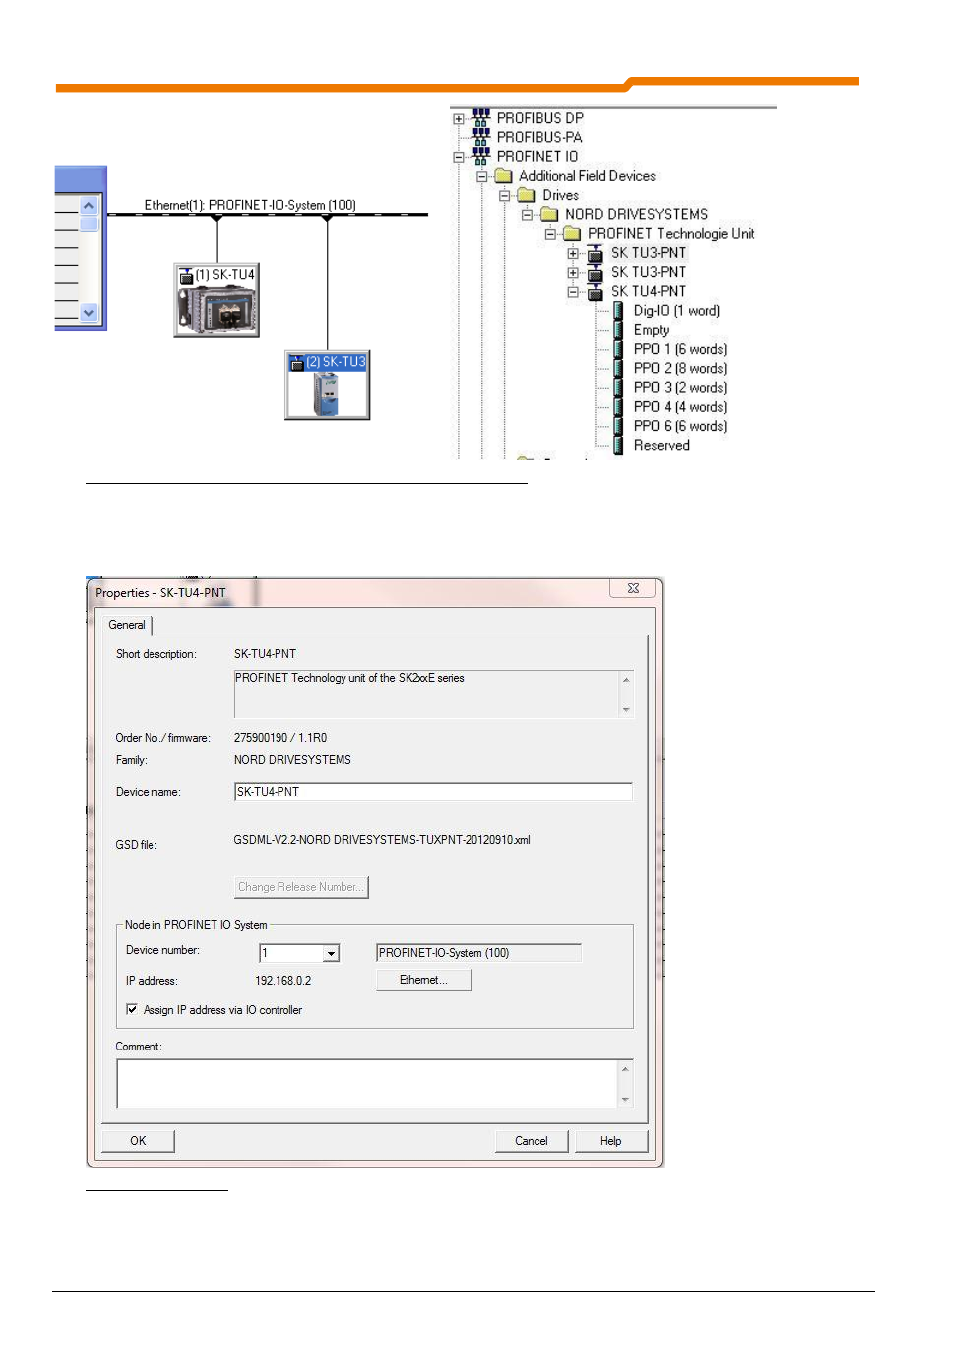The height and width of the screenshot is (1350, 954).
Task: Click the PROFINET IO network icon
Action: point(481,156)
